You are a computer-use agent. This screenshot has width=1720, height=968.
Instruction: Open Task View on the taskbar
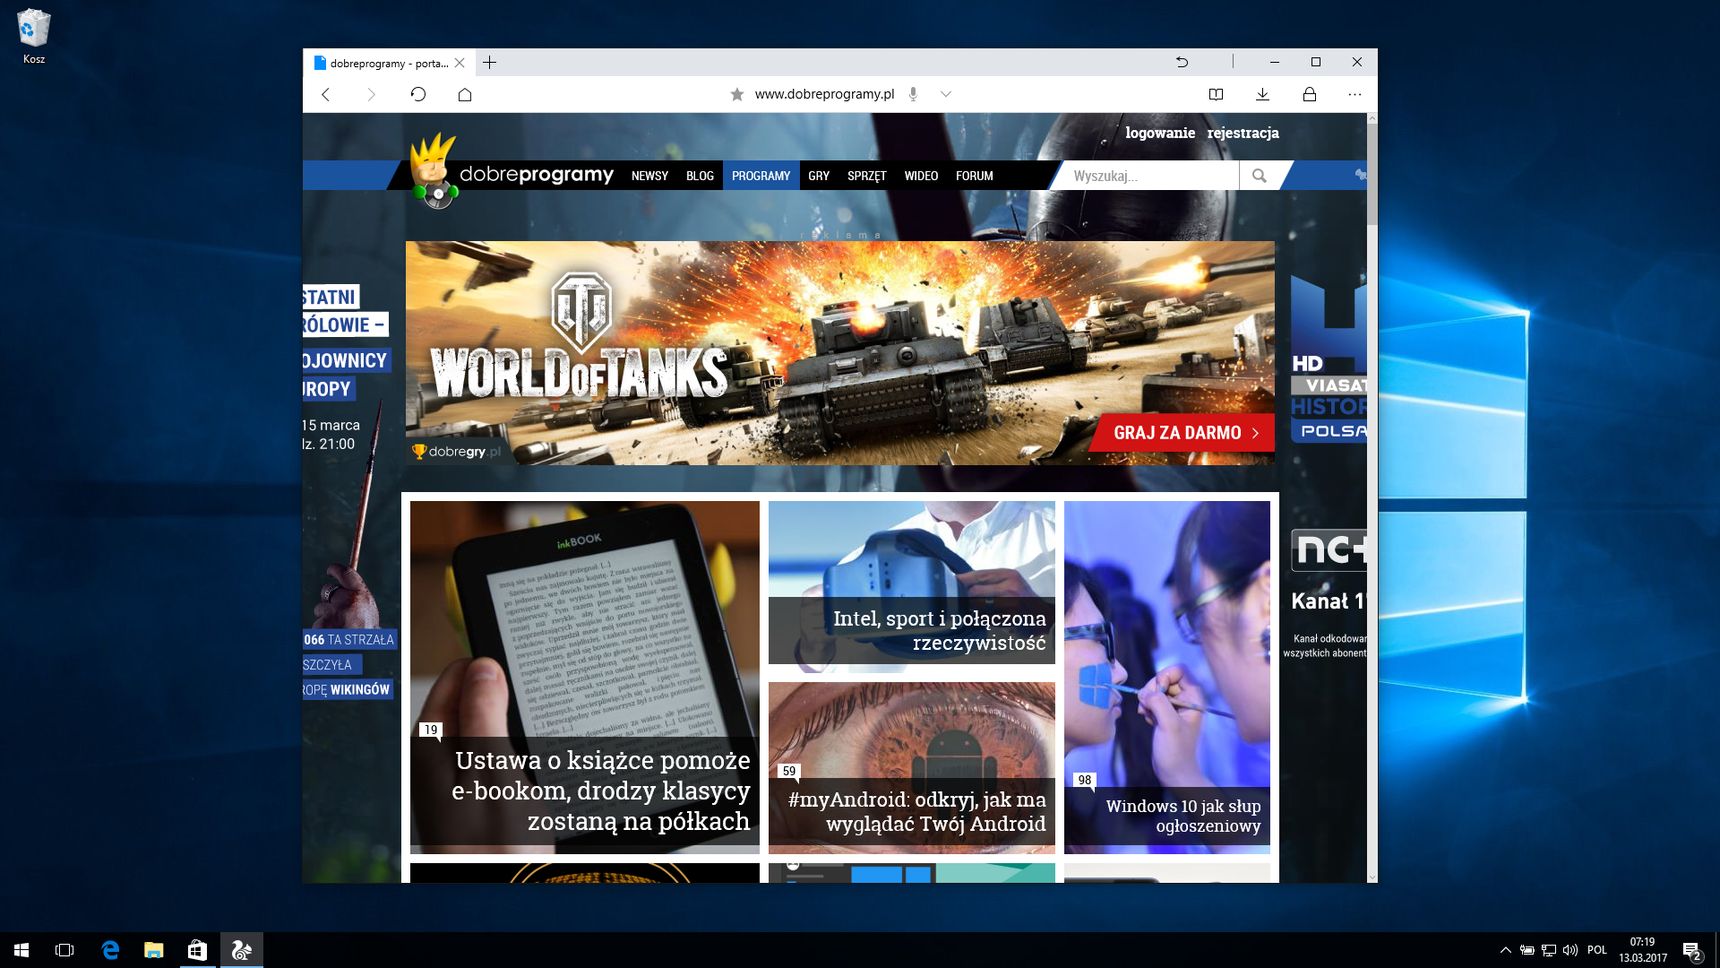point(65,950)
